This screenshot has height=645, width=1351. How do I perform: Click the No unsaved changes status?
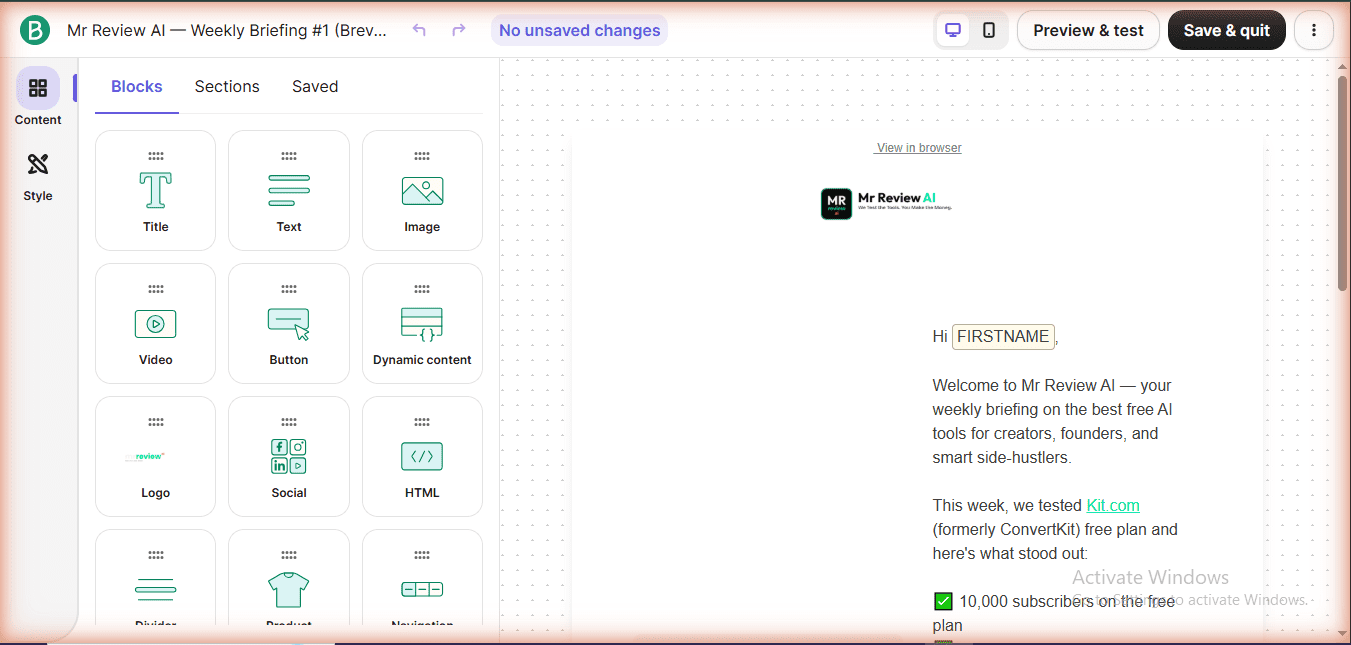pos(579,30)
